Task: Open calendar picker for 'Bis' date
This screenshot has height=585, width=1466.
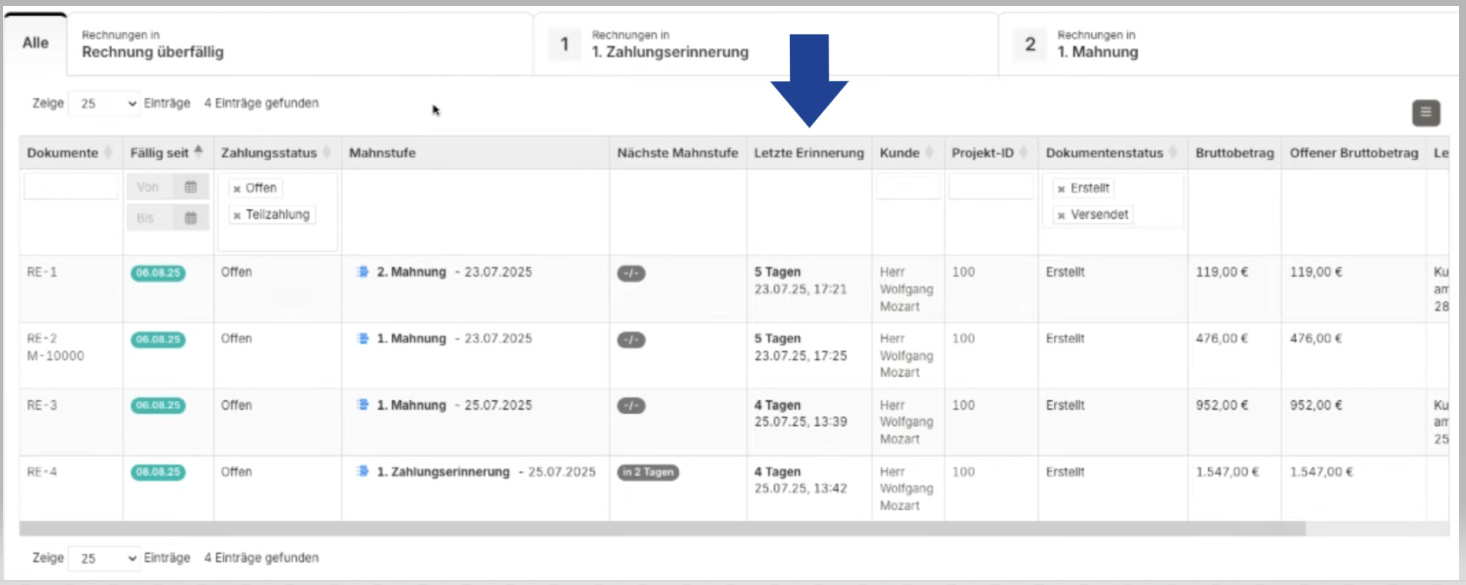Action: (190, 217)
